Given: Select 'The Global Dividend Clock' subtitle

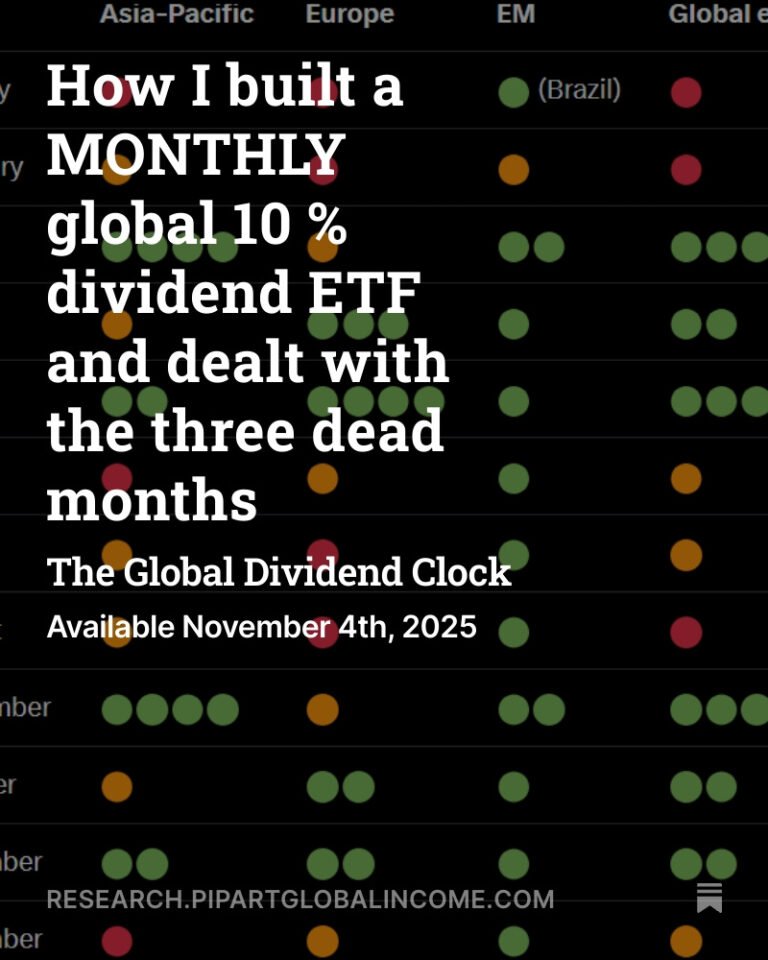Looking at the screenshot, I should tap(279, 573).
